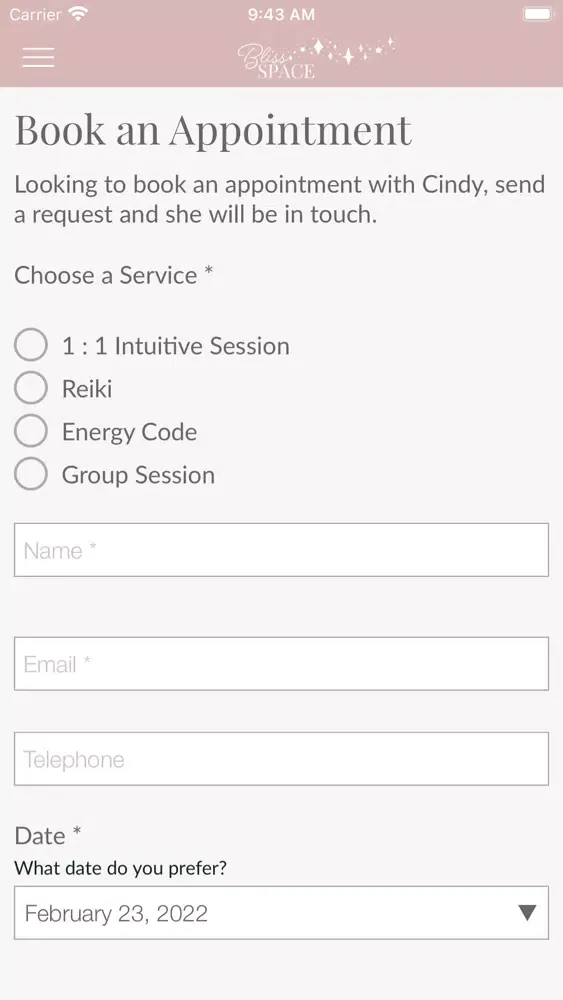Tap the Telephone input box
Screen dimensions: 563x1000
tap(281, 759)
